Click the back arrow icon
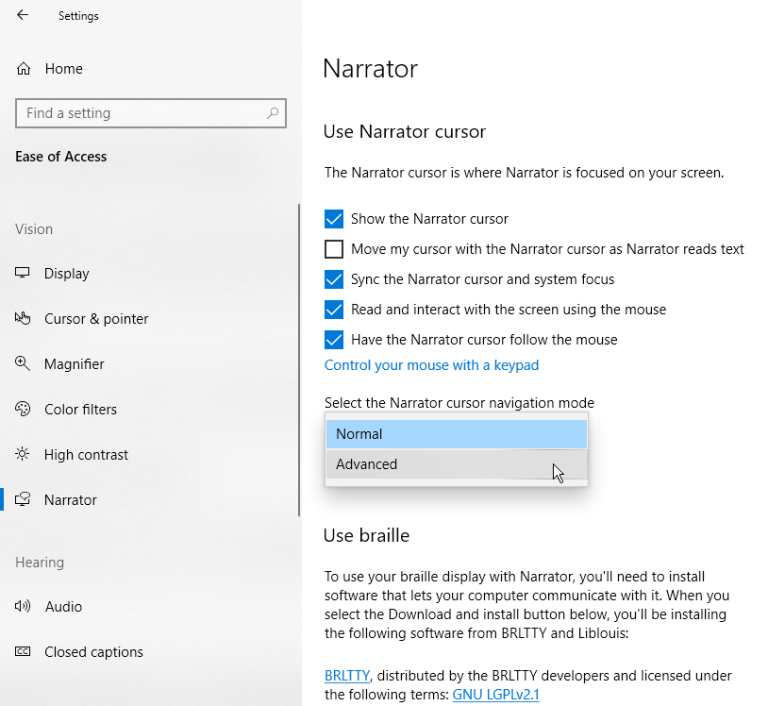Screen dimensions: 768x706 [23, 15]
